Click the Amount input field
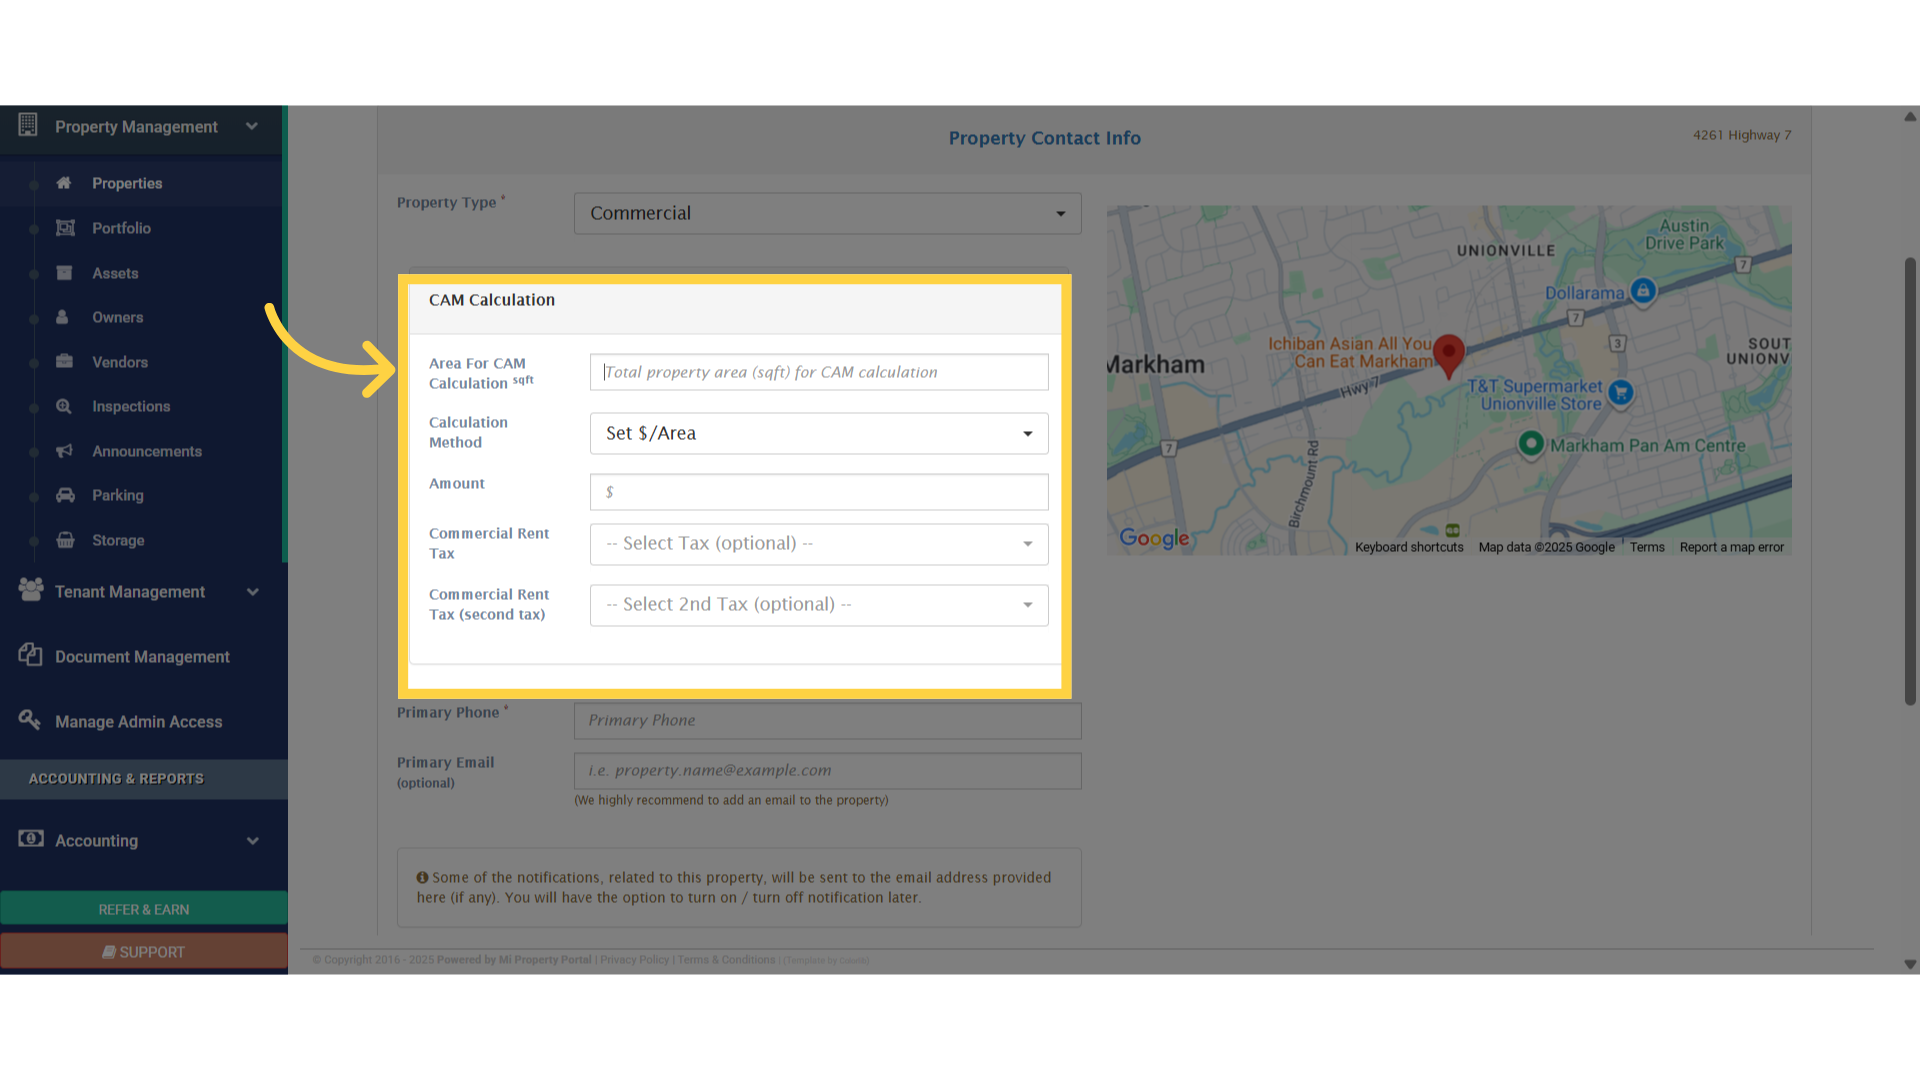The height and width of the screenshot is (1080, 1920). [x=818, y=492]
